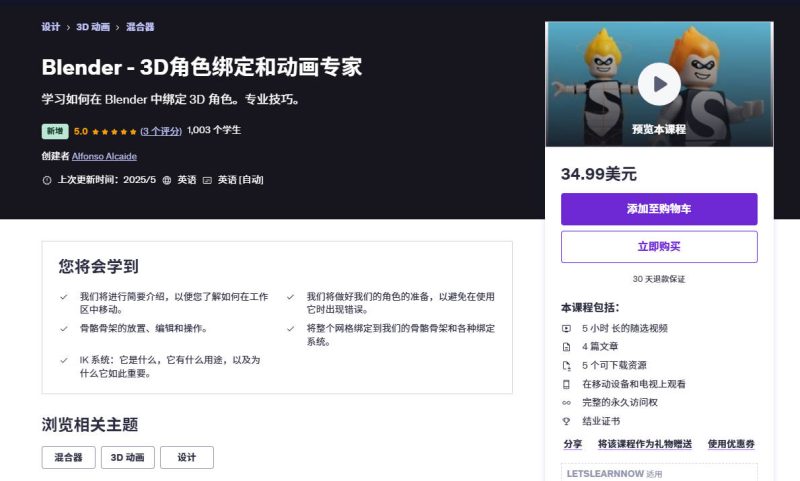
Task: Open the 3D 动画 breadcrumb link
Action: 93,27
